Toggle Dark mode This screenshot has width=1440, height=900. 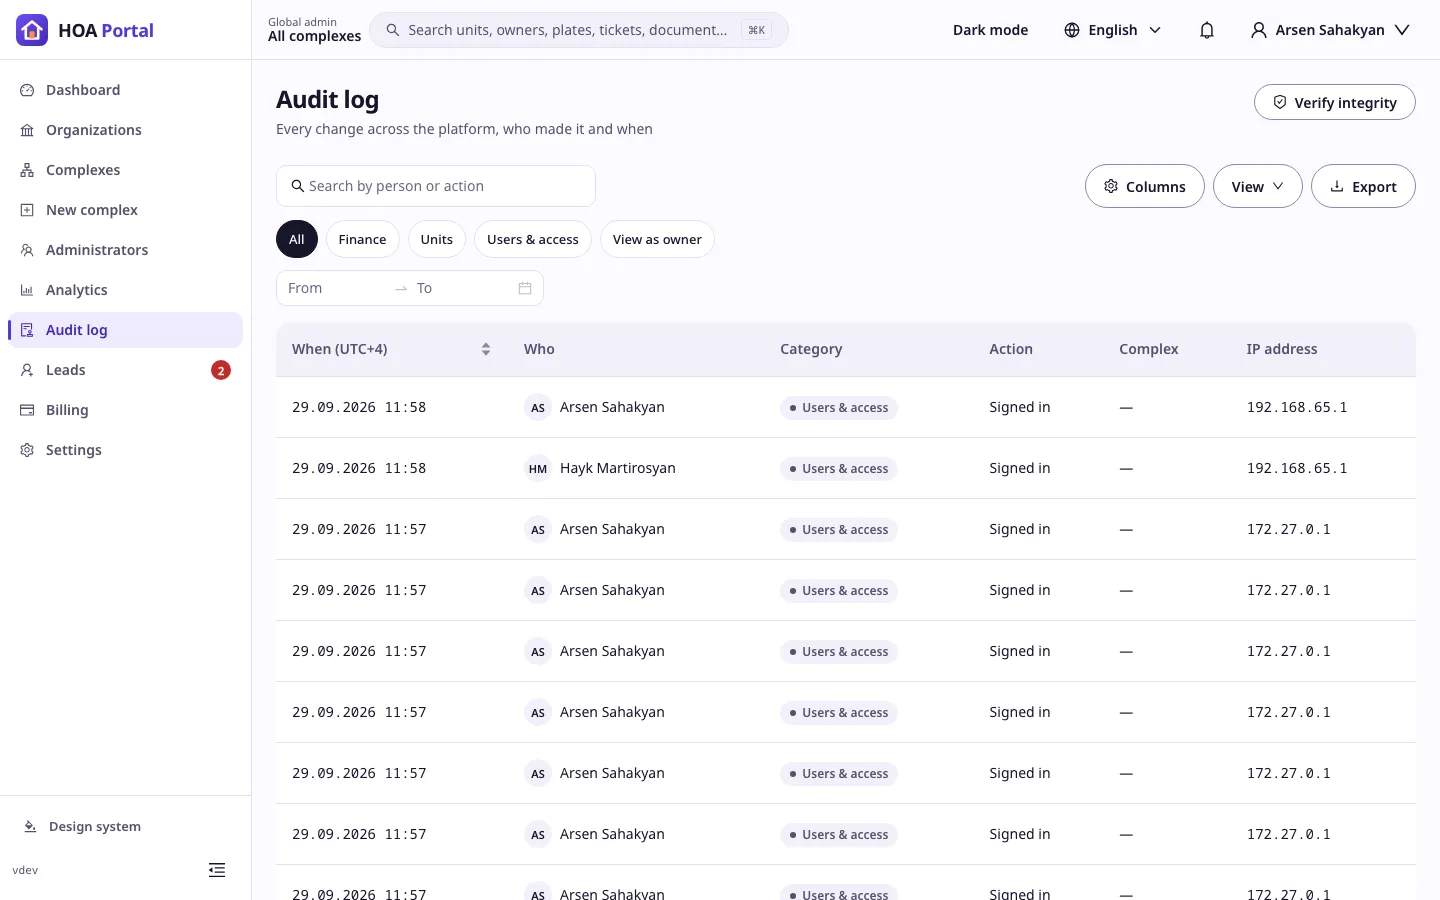(x=990, y=30)
